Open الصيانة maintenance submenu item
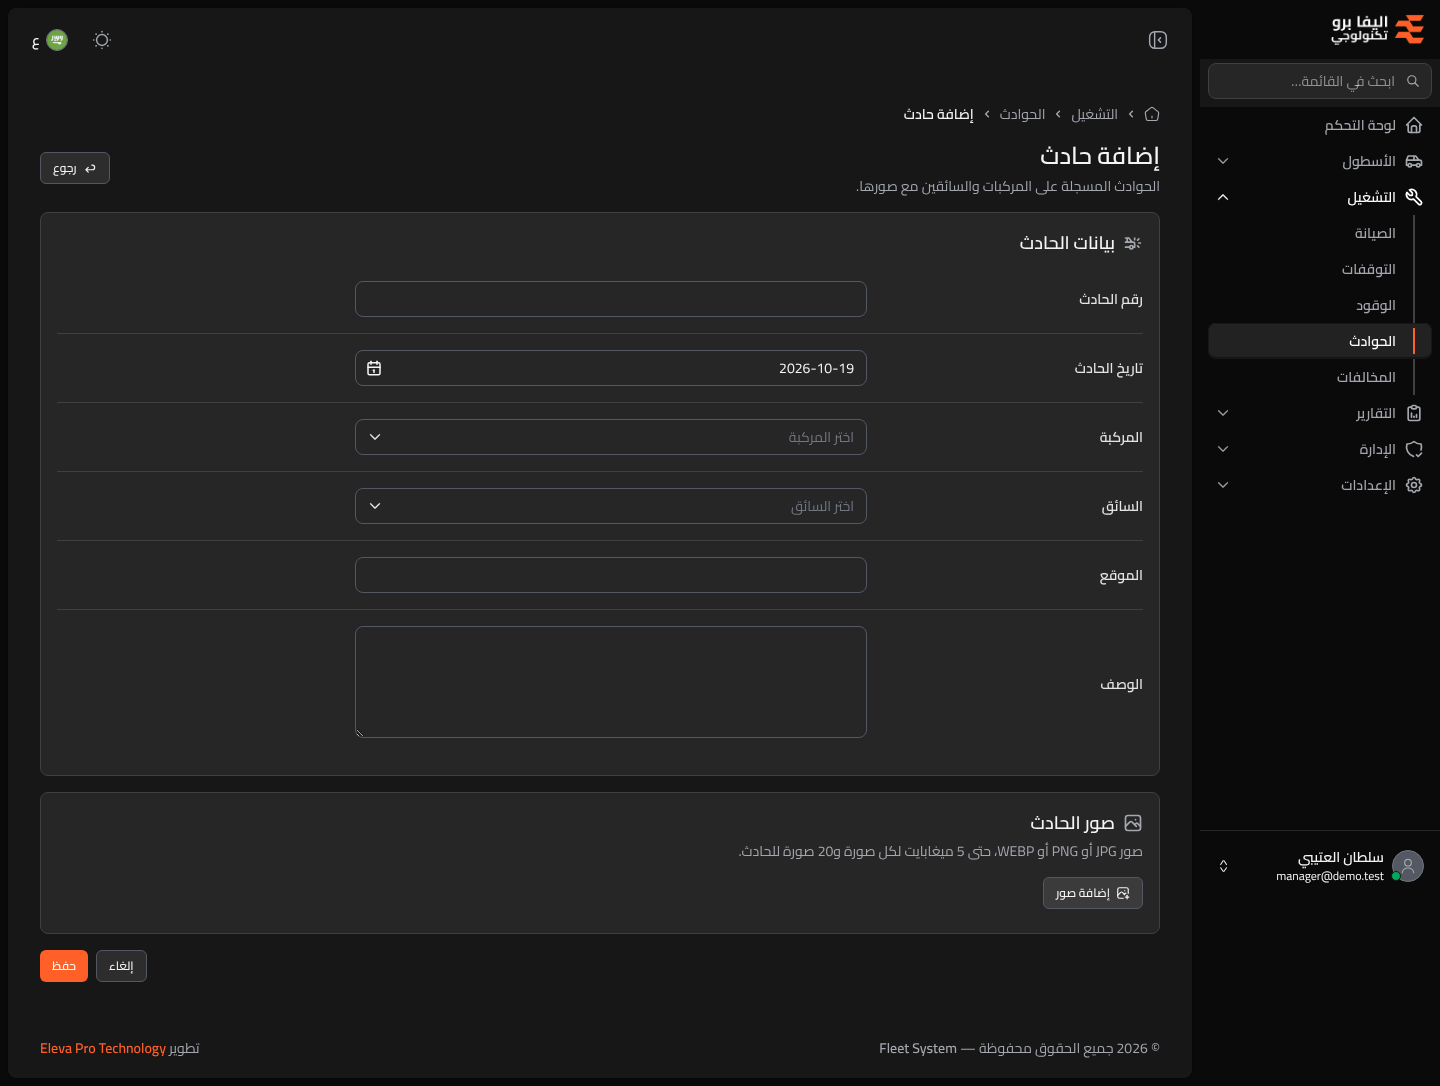The image size is (1440, 1086). 1375,233
